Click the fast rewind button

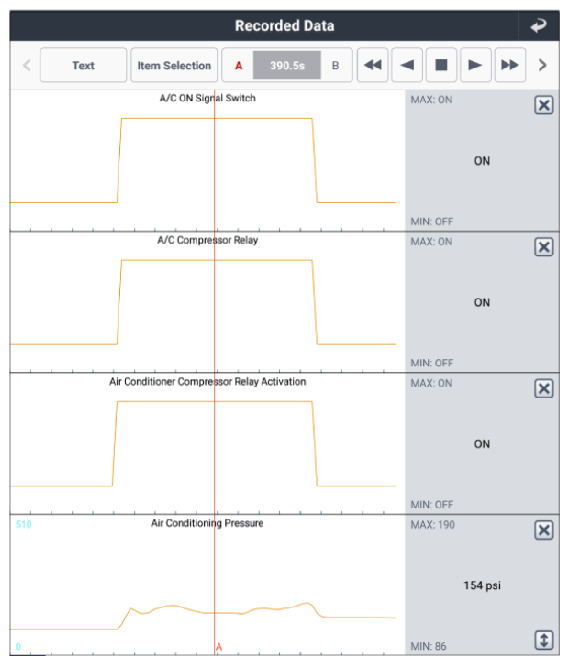373,65
